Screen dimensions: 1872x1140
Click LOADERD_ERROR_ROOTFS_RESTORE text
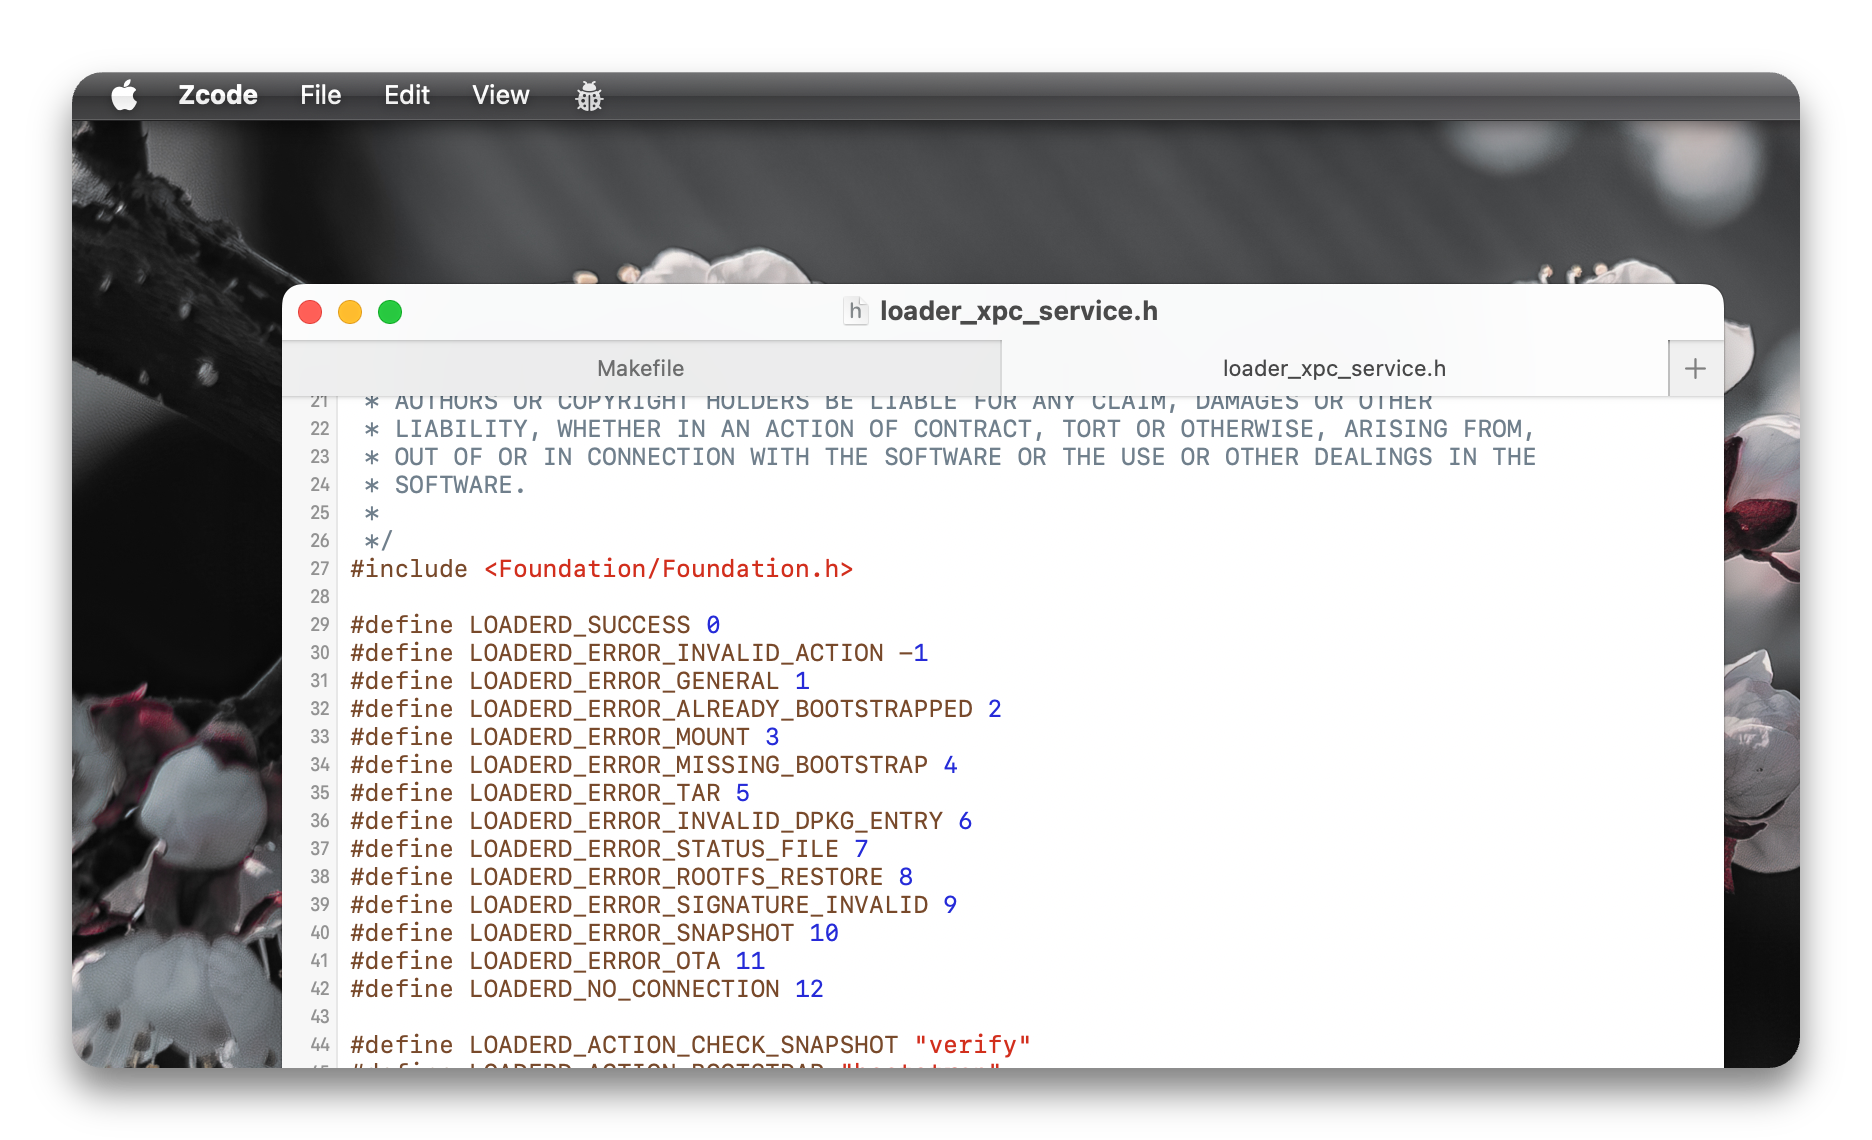coord(676,877)
